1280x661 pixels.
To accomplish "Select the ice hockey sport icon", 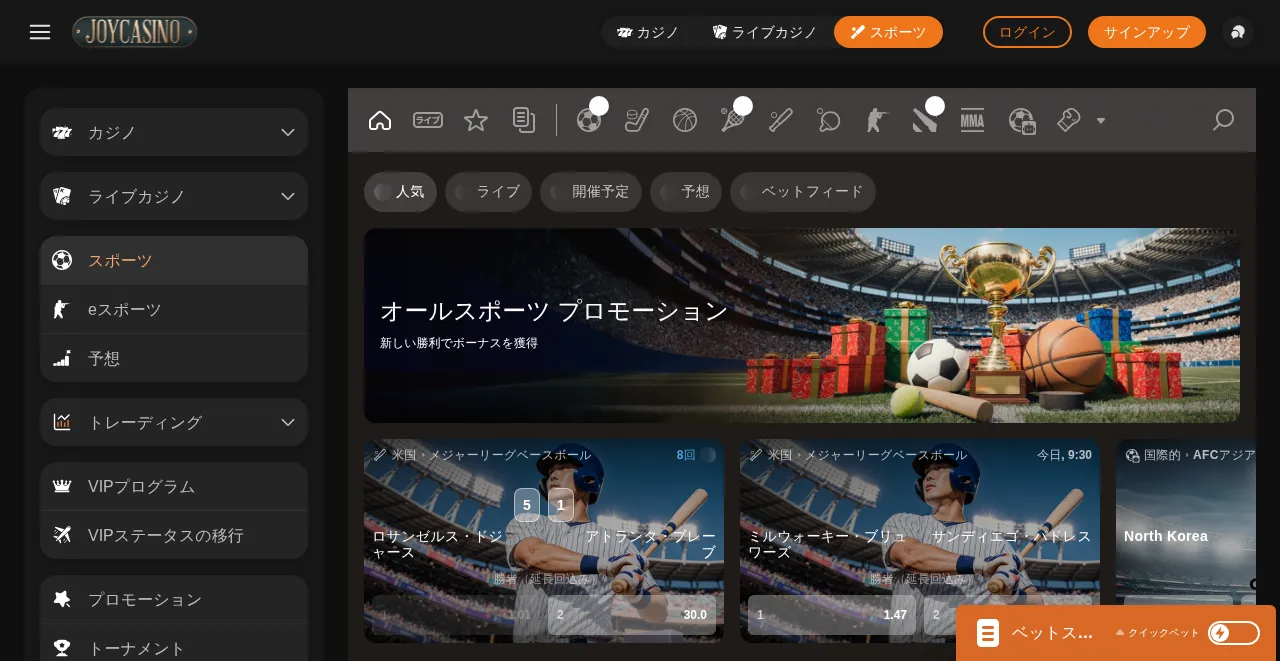I will tap(637, 120).
